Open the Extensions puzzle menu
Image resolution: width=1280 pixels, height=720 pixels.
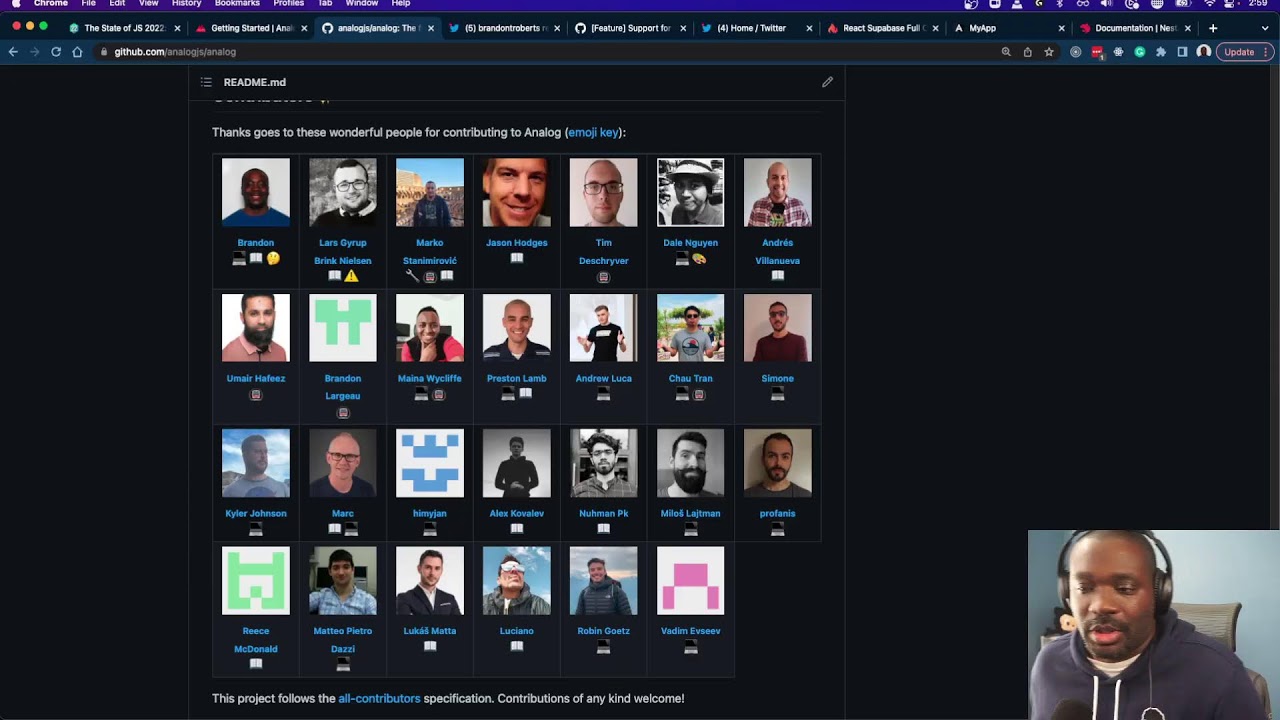coord(1161,52)
